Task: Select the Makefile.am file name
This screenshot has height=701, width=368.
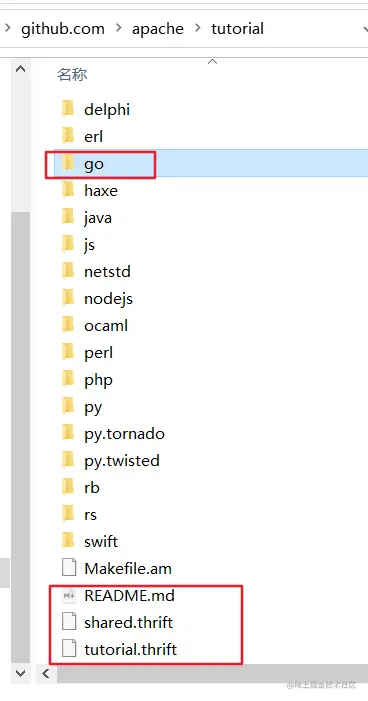Action: 128,568
